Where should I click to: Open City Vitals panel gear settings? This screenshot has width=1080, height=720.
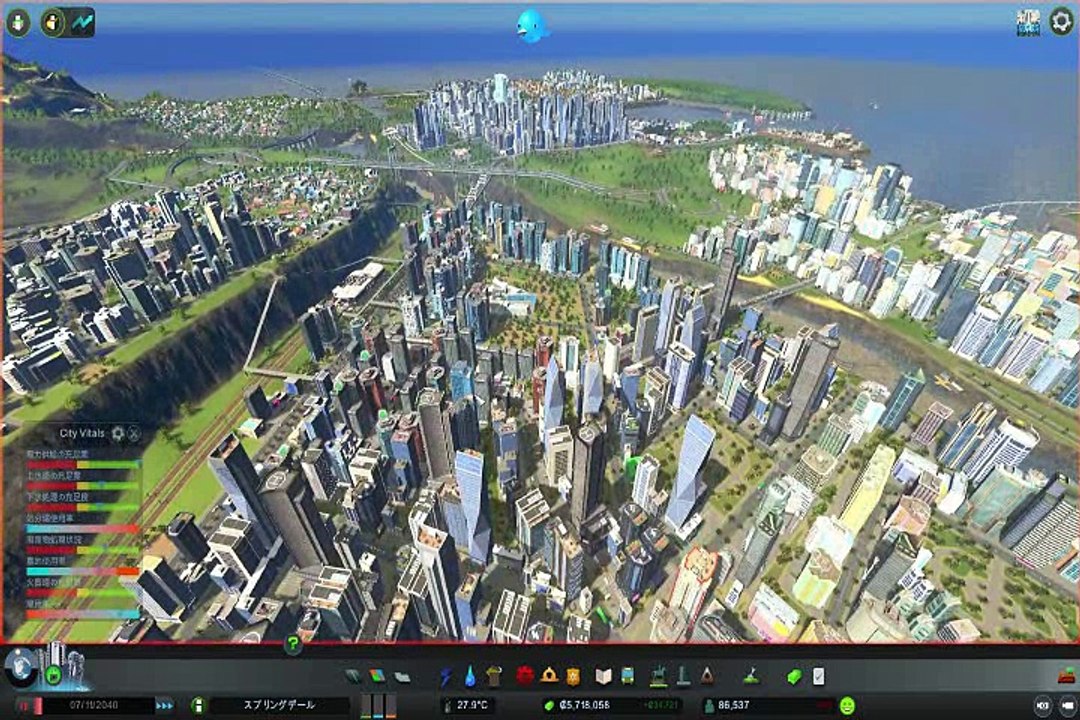click(x=118, y=433)
